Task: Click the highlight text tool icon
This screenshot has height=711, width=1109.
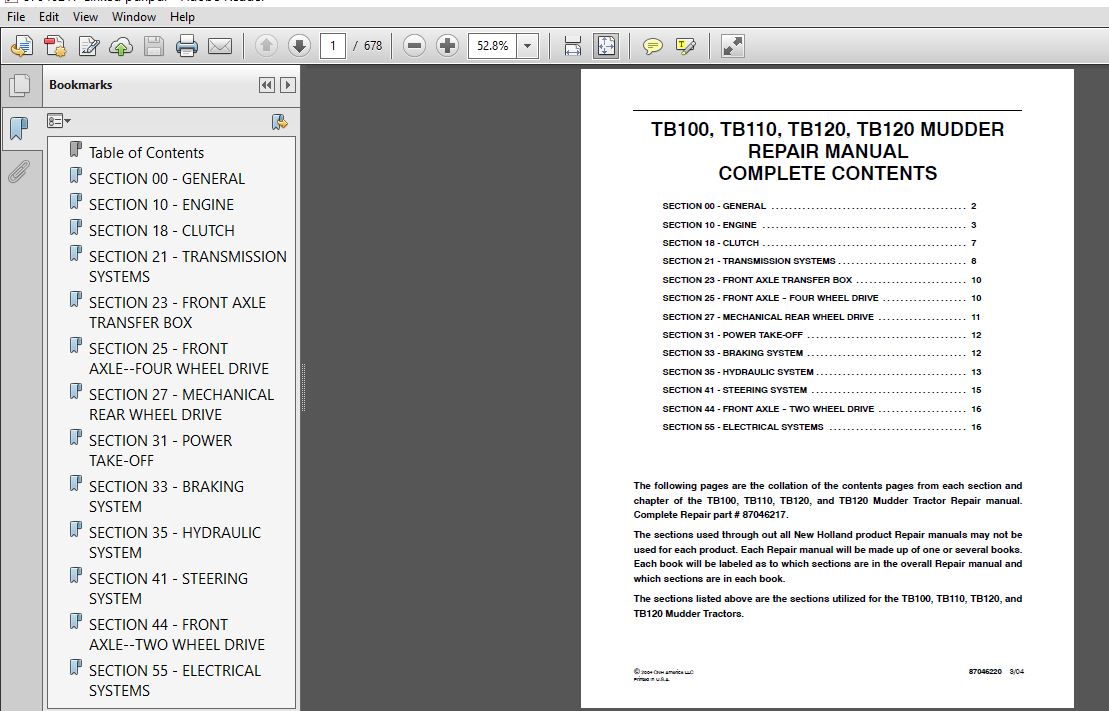Action: [x=685, y=46]
